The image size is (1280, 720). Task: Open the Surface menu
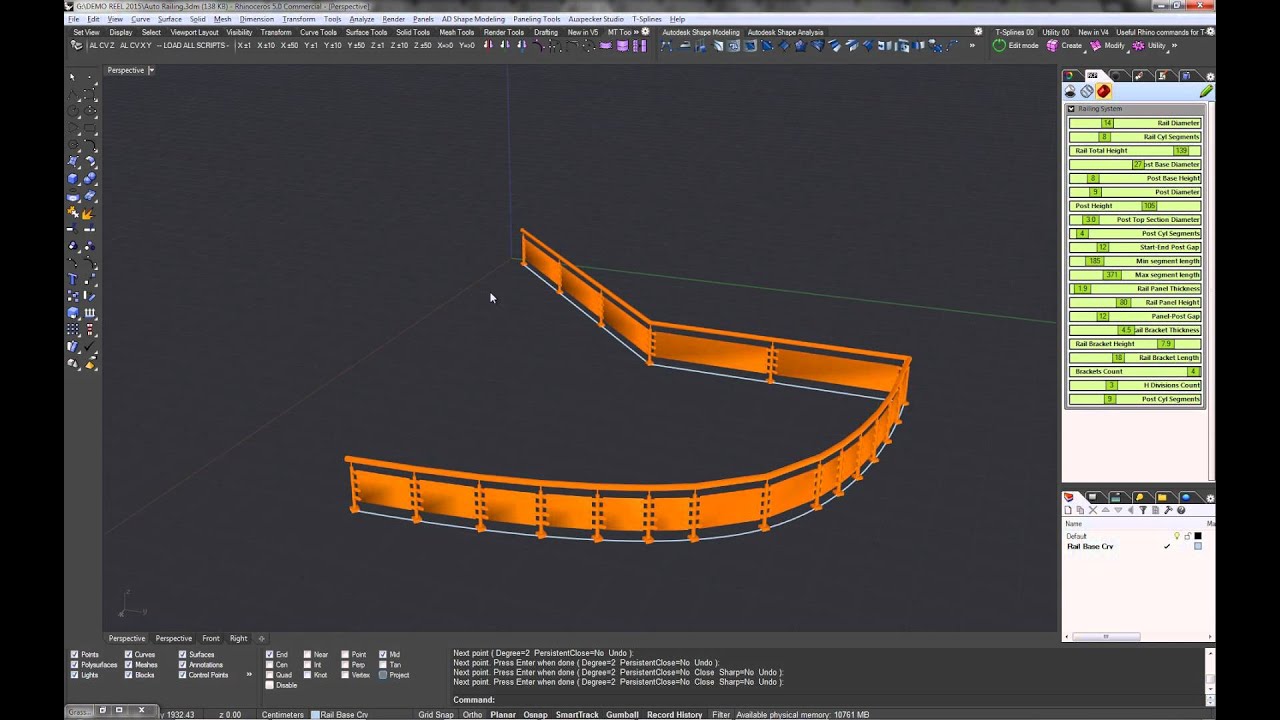pyautogui.click(x=169, y=19)
